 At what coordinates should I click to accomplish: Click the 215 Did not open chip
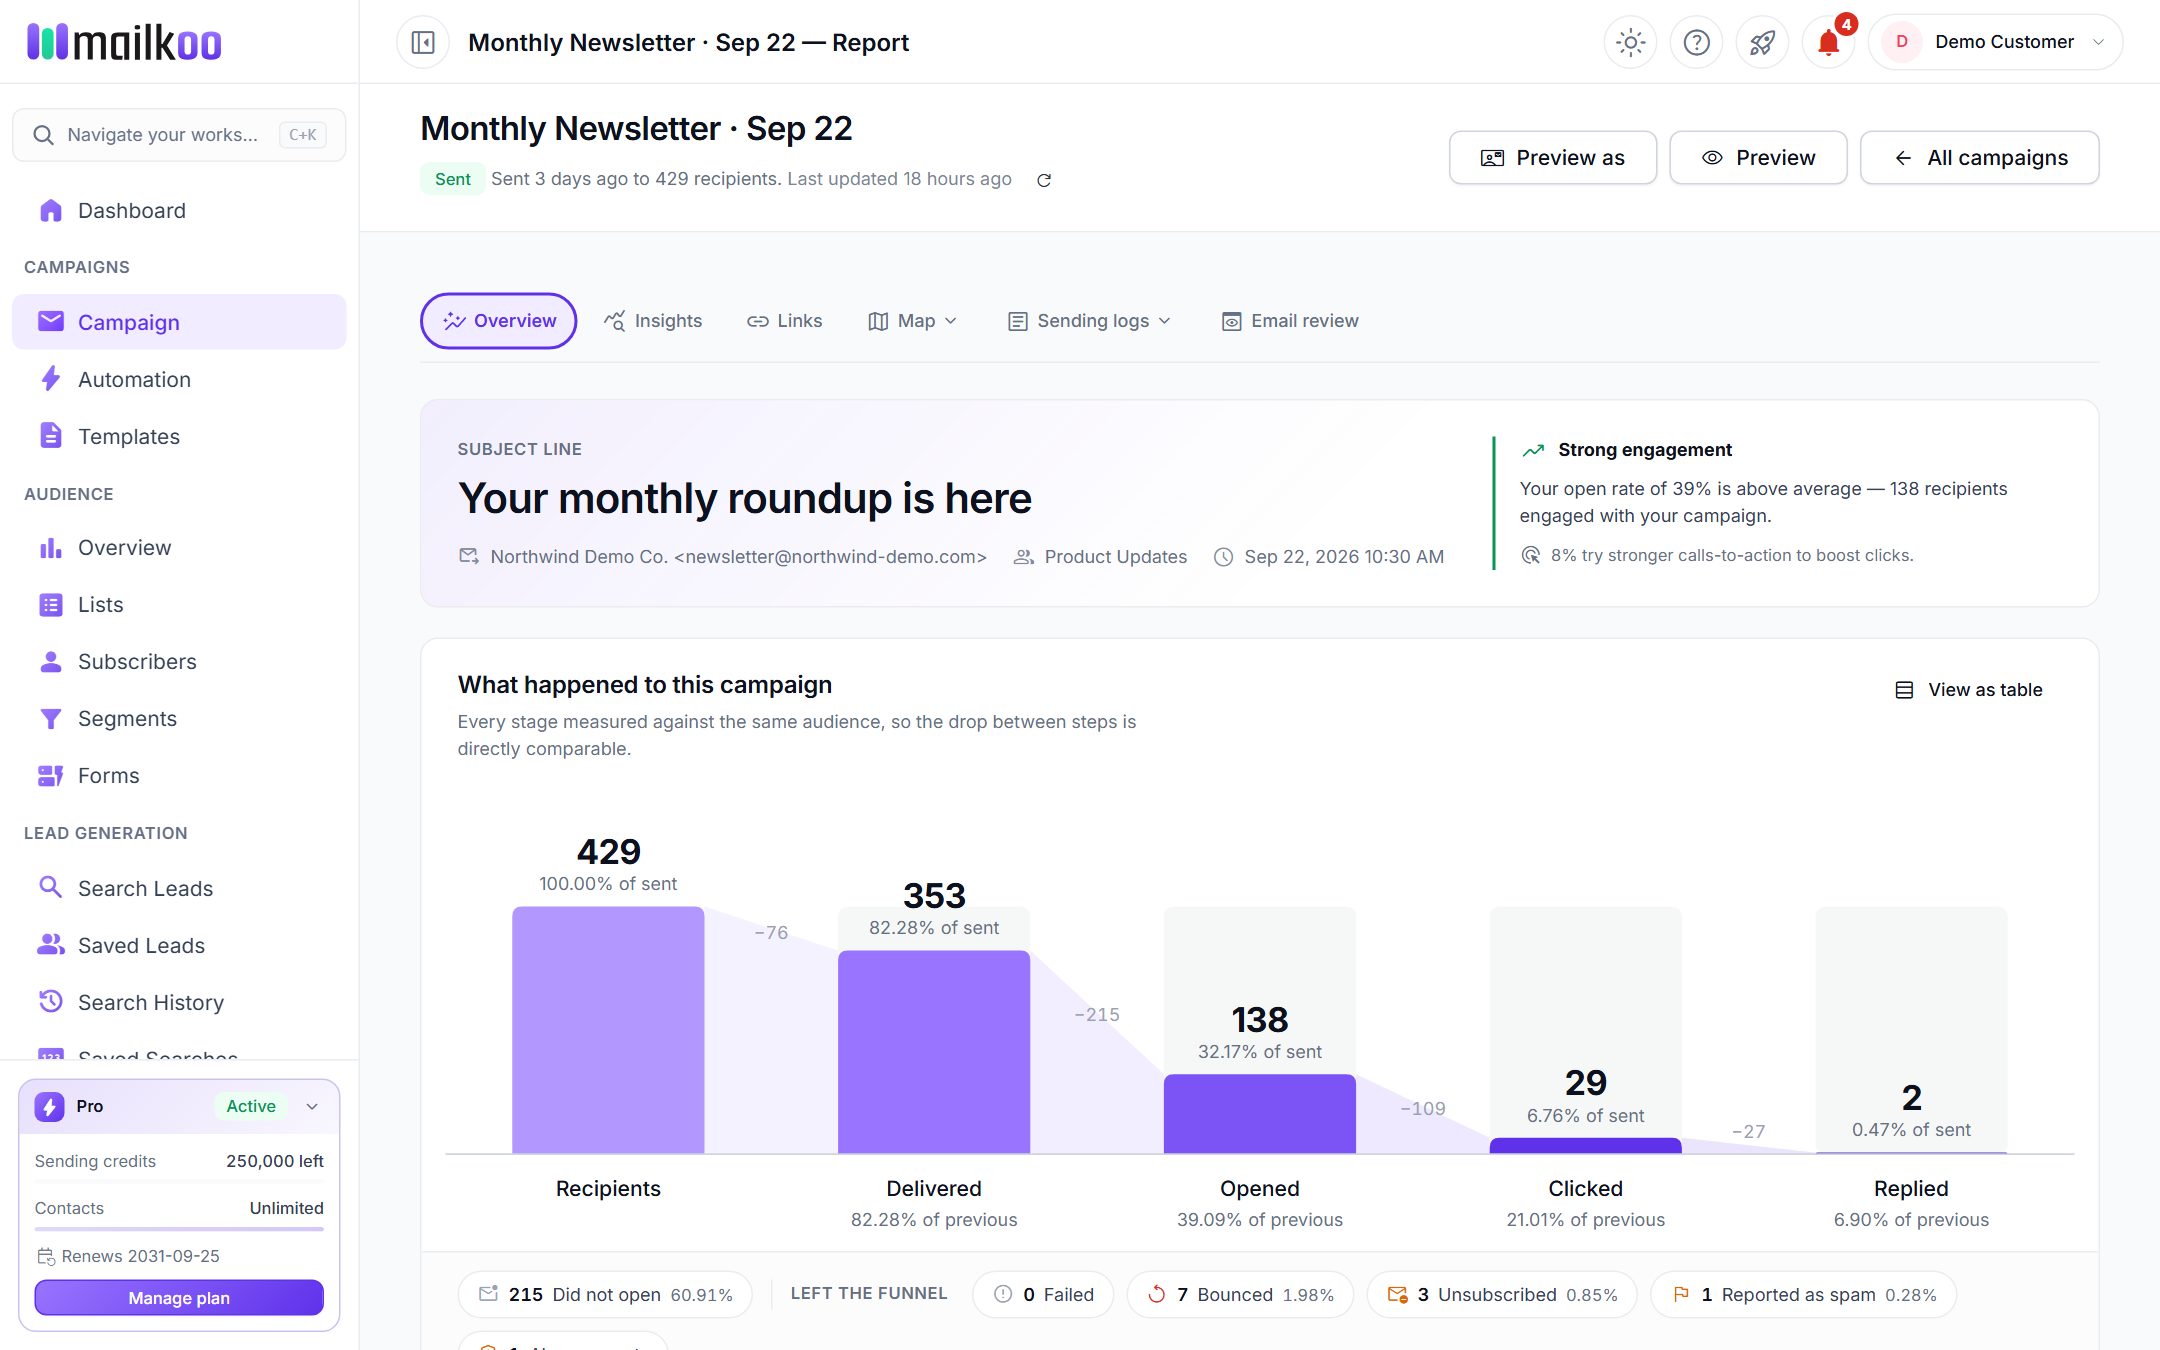pos(605,1295)
